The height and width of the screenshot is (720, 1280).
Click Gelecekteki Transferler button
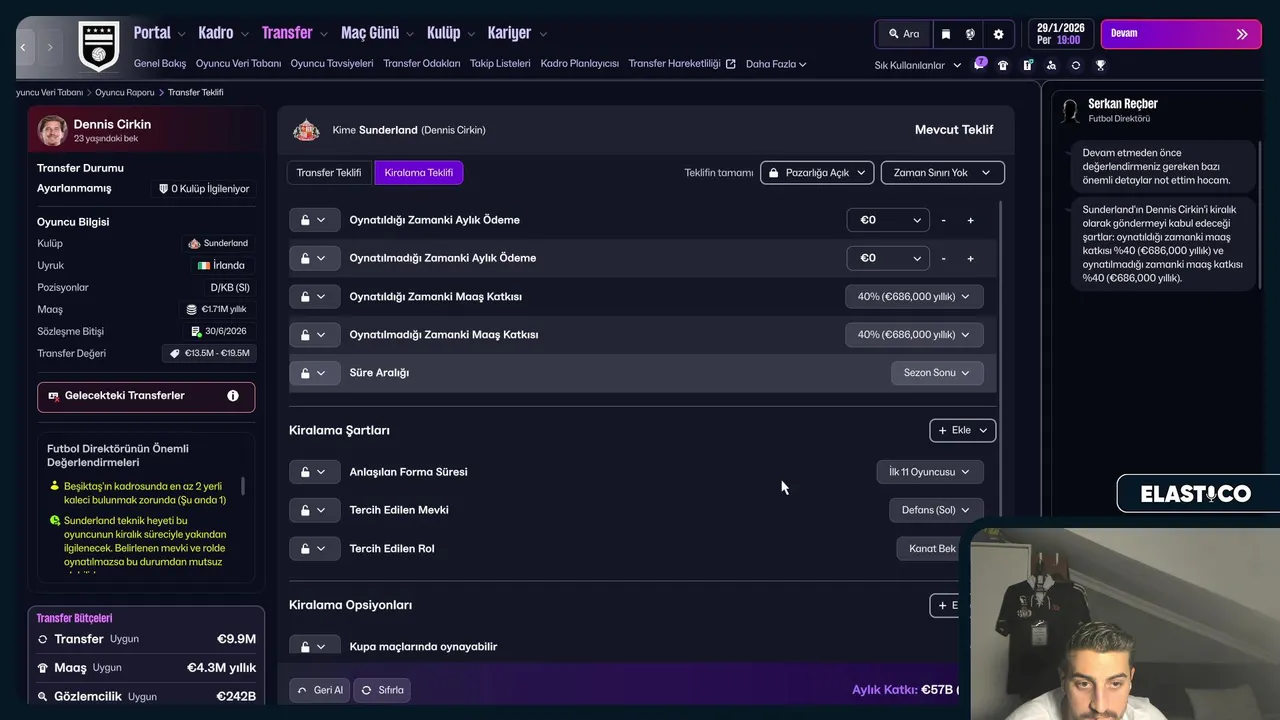pos(146,396)
